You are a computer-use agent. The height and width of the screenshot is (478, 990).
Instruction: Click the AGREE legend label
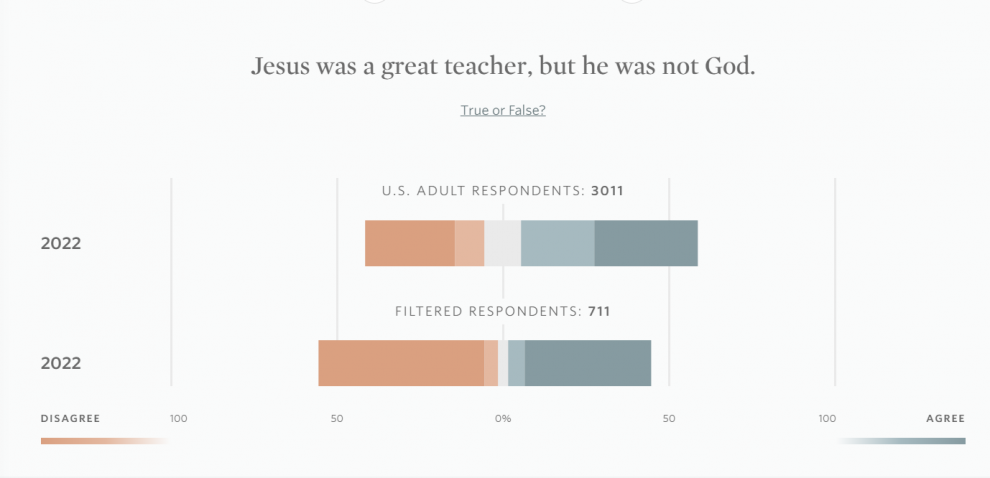coord(945,418)
